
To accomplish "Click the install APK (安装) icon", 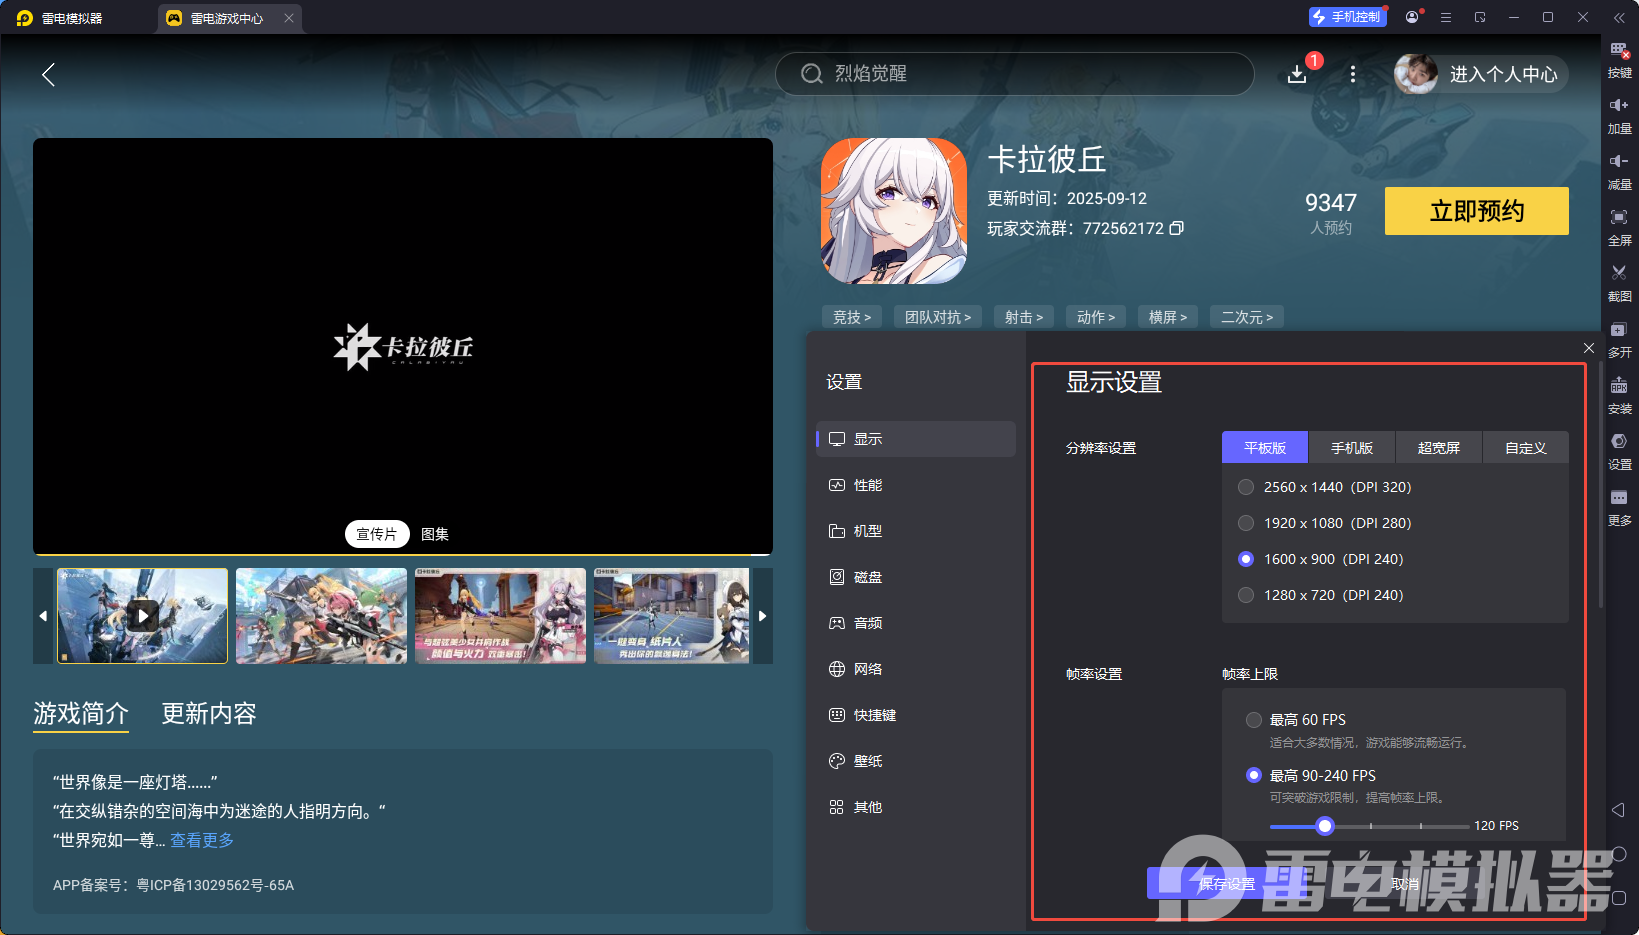I will [x=1620, y=393].
